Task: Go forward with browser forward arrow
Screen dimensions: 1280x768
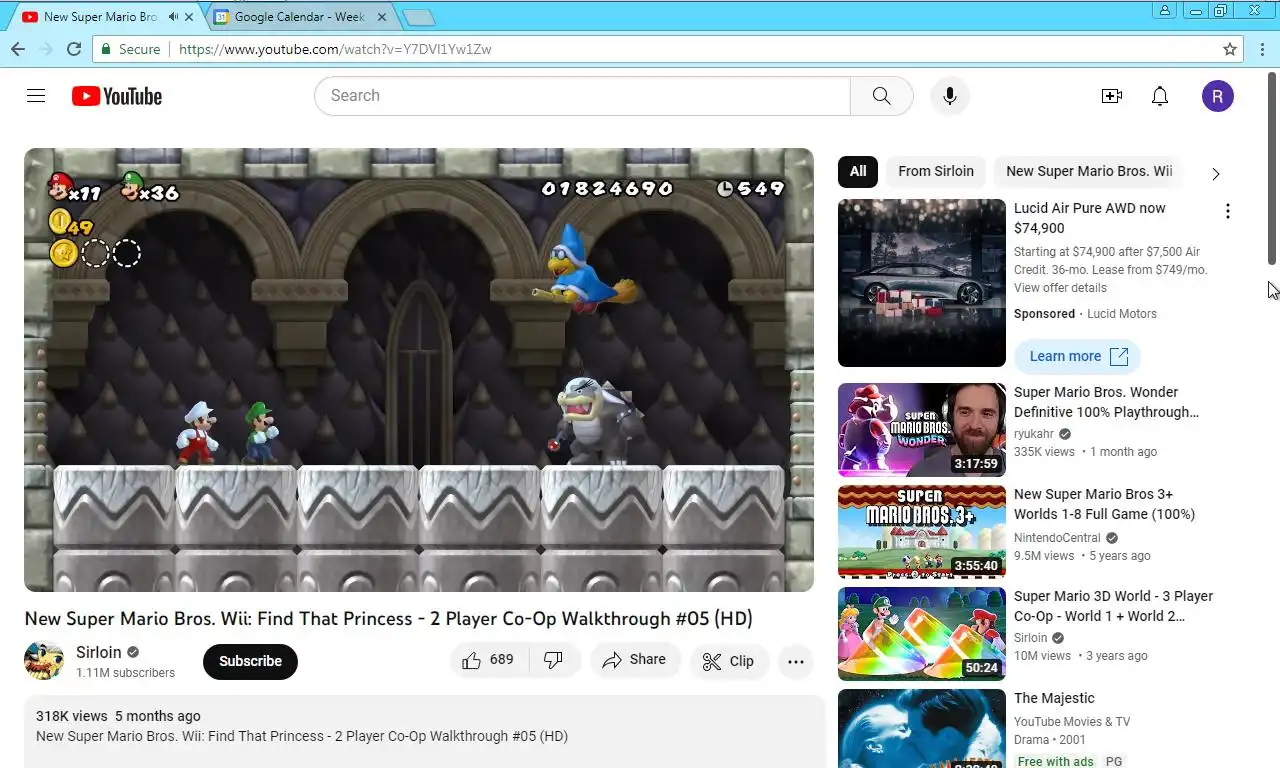Action: 45,49
